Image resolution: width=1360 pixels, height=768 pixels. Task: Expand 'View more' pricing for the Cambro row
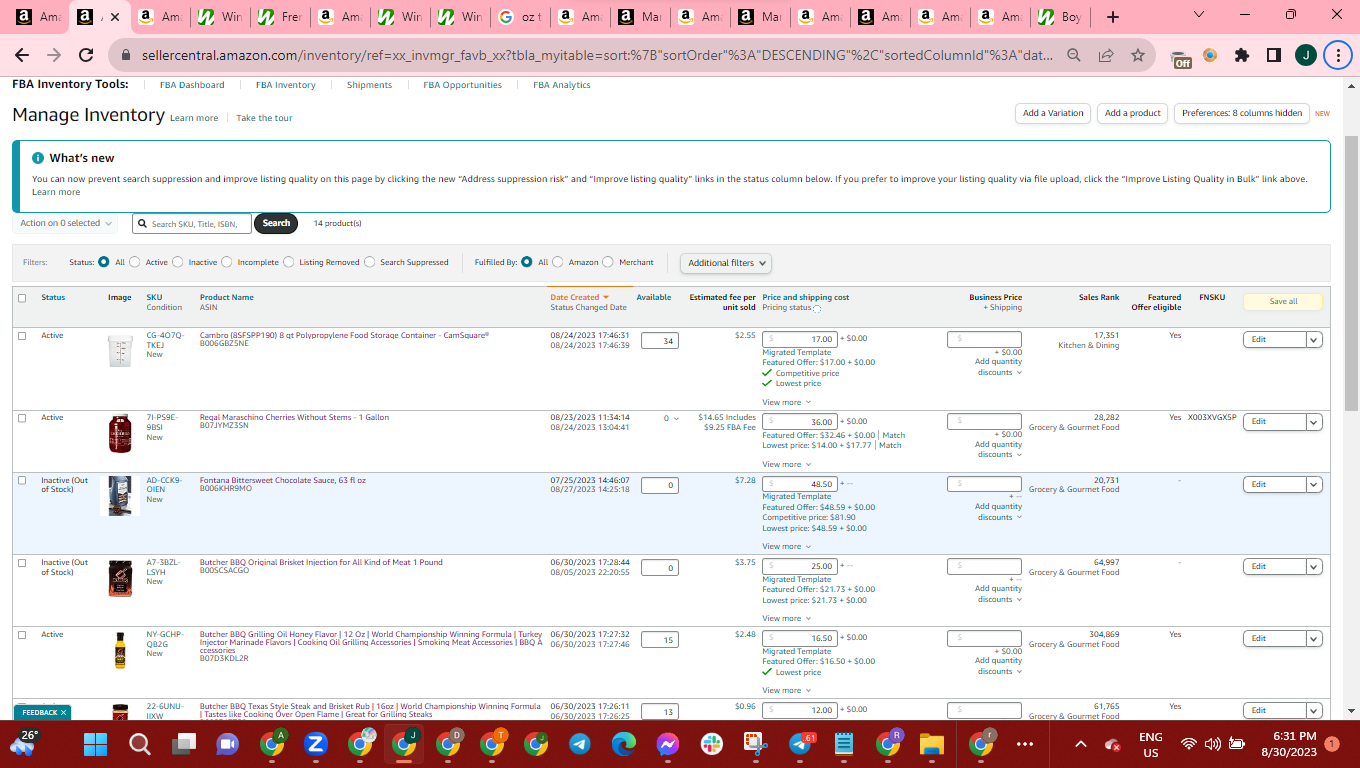785,402
